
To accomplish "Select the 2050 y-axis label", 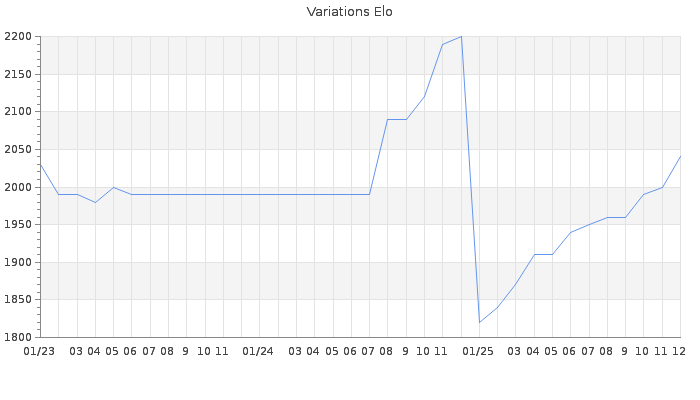I will [19, 150].
